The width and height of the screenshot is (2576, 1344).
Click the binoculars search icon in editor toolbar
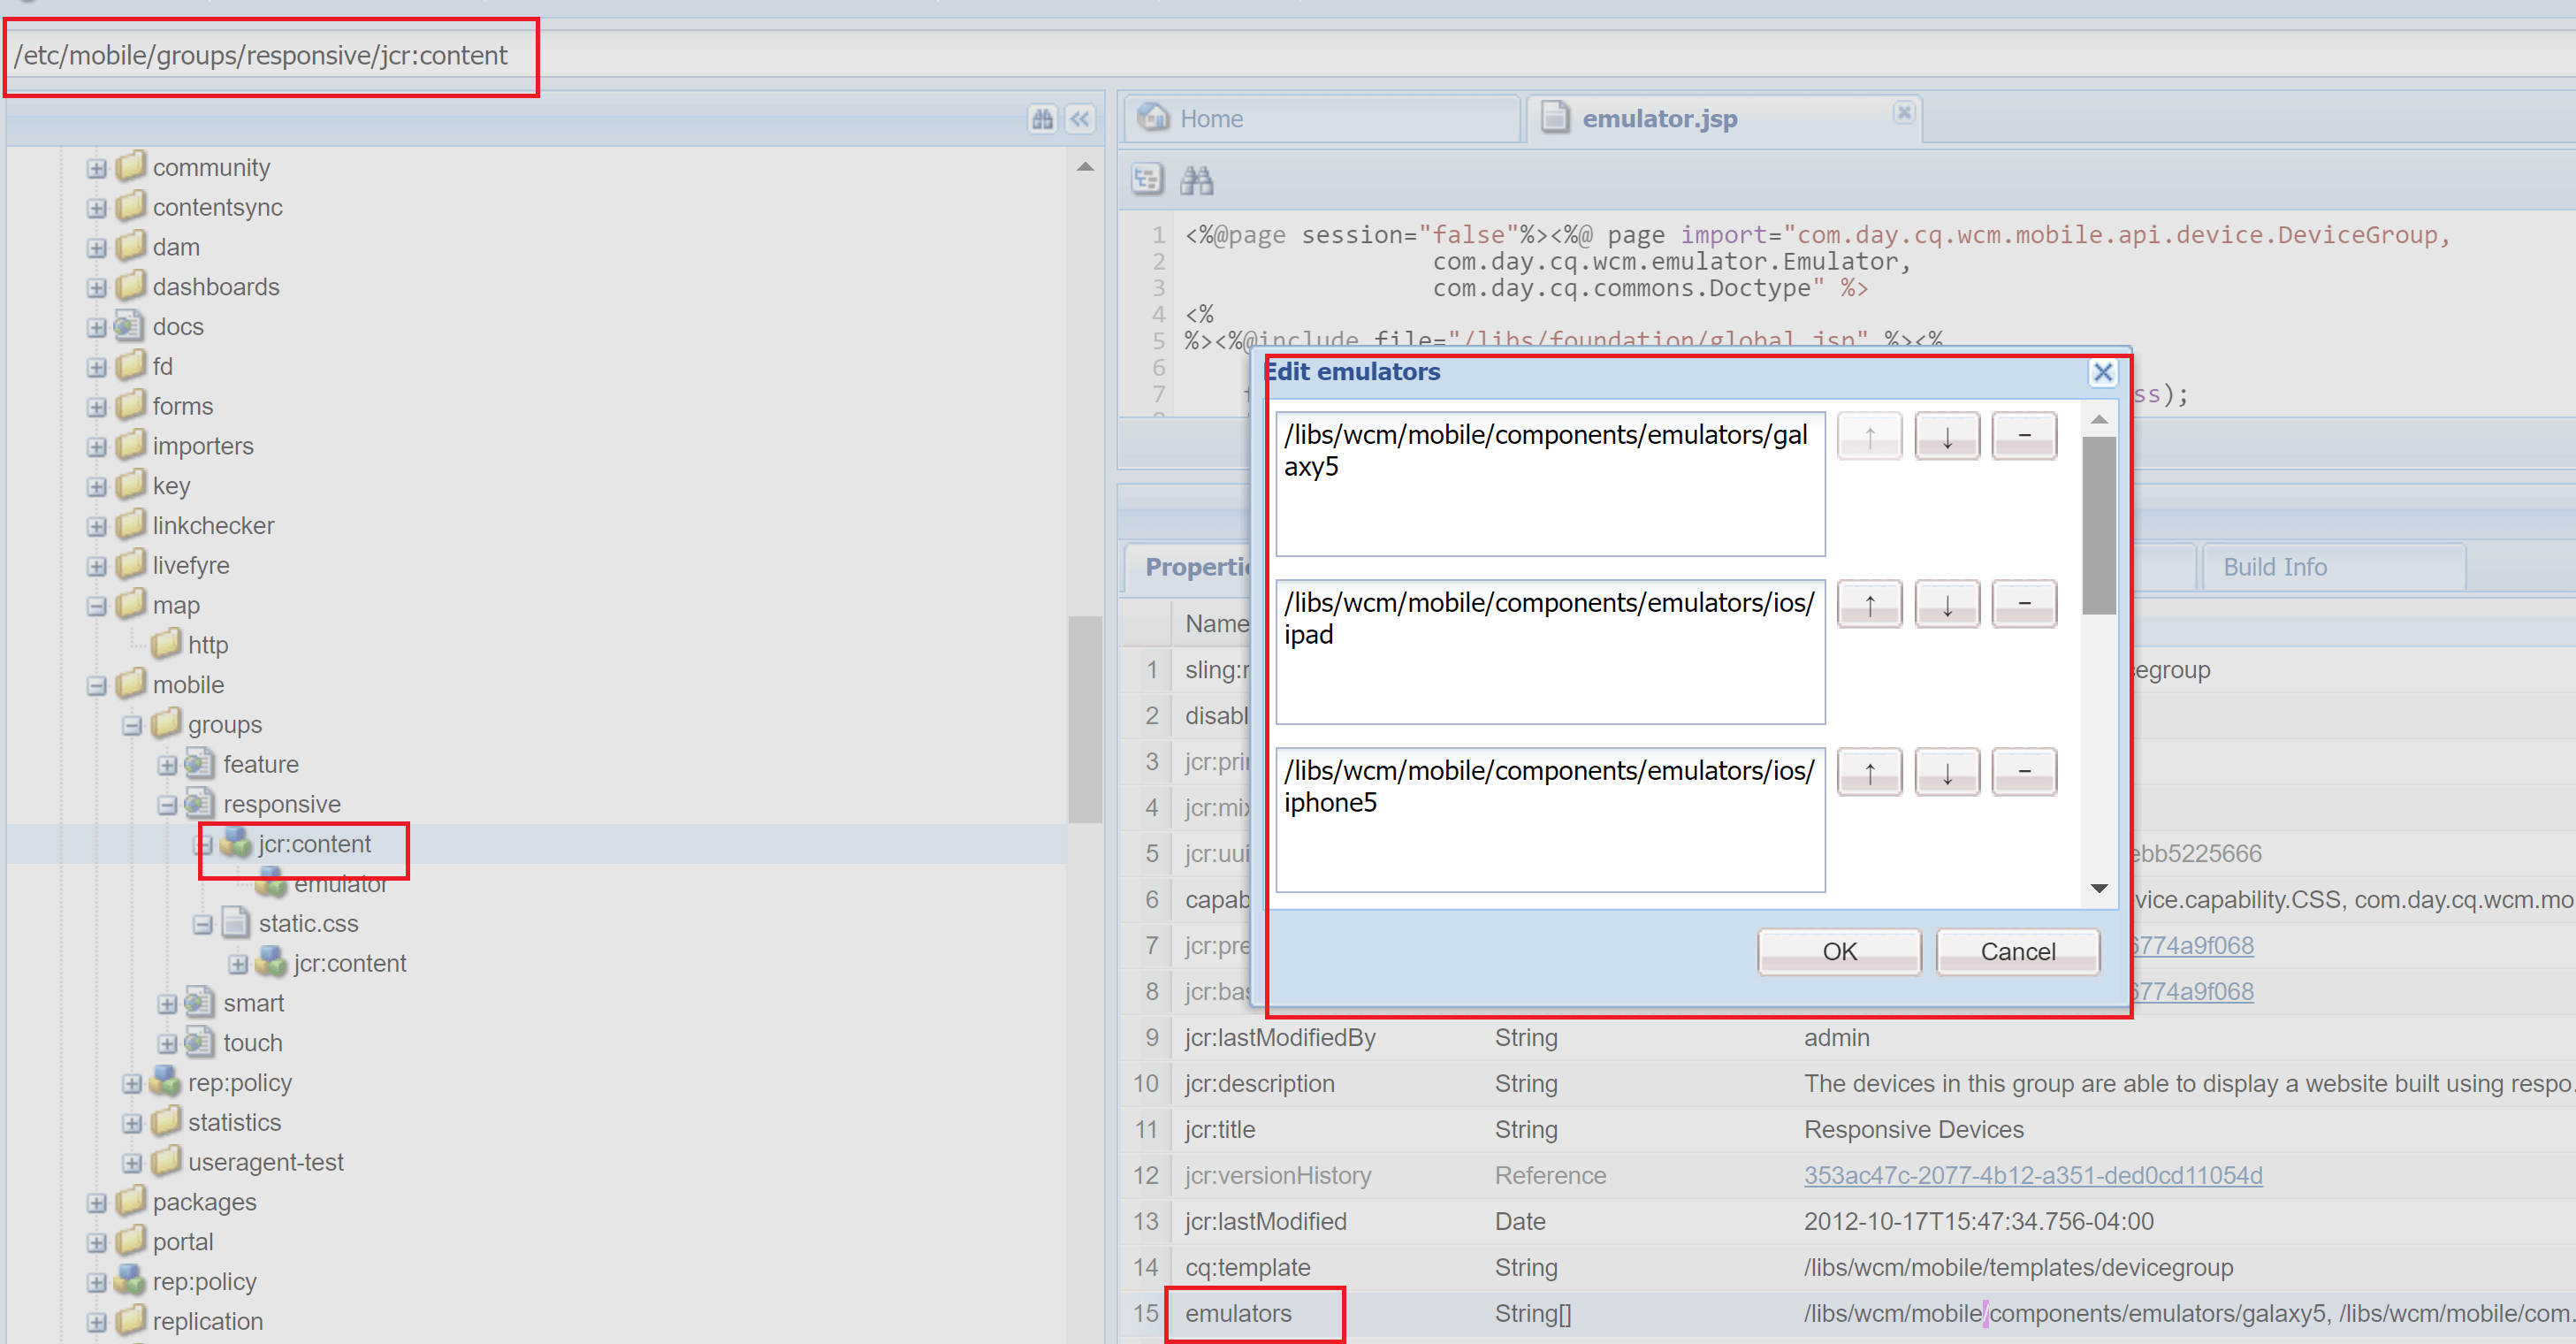pos(1196,180)
